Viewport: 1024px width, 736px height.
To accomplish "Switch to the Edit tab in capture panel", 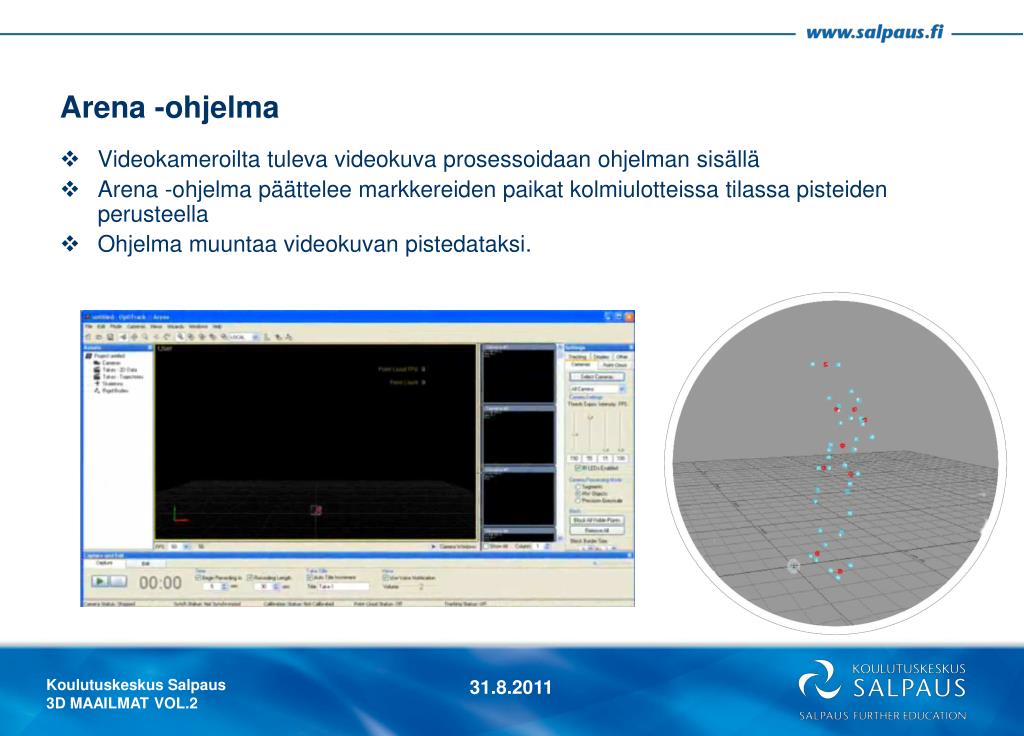I will coord(145,564).
